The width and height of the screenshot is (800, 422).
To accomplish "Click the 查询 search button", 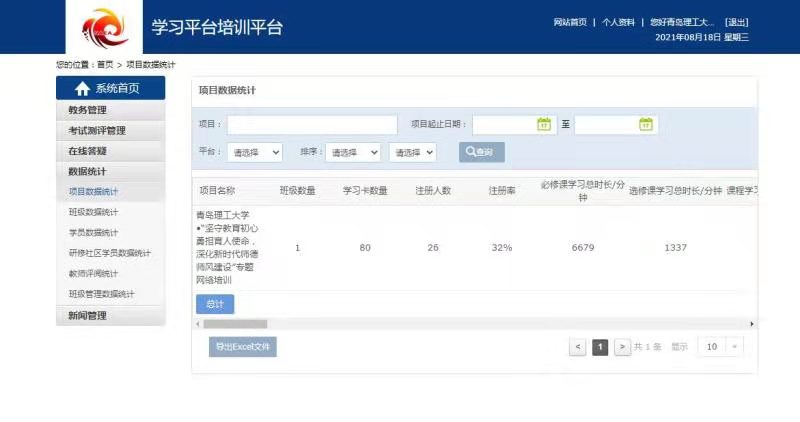I will 481,152.
